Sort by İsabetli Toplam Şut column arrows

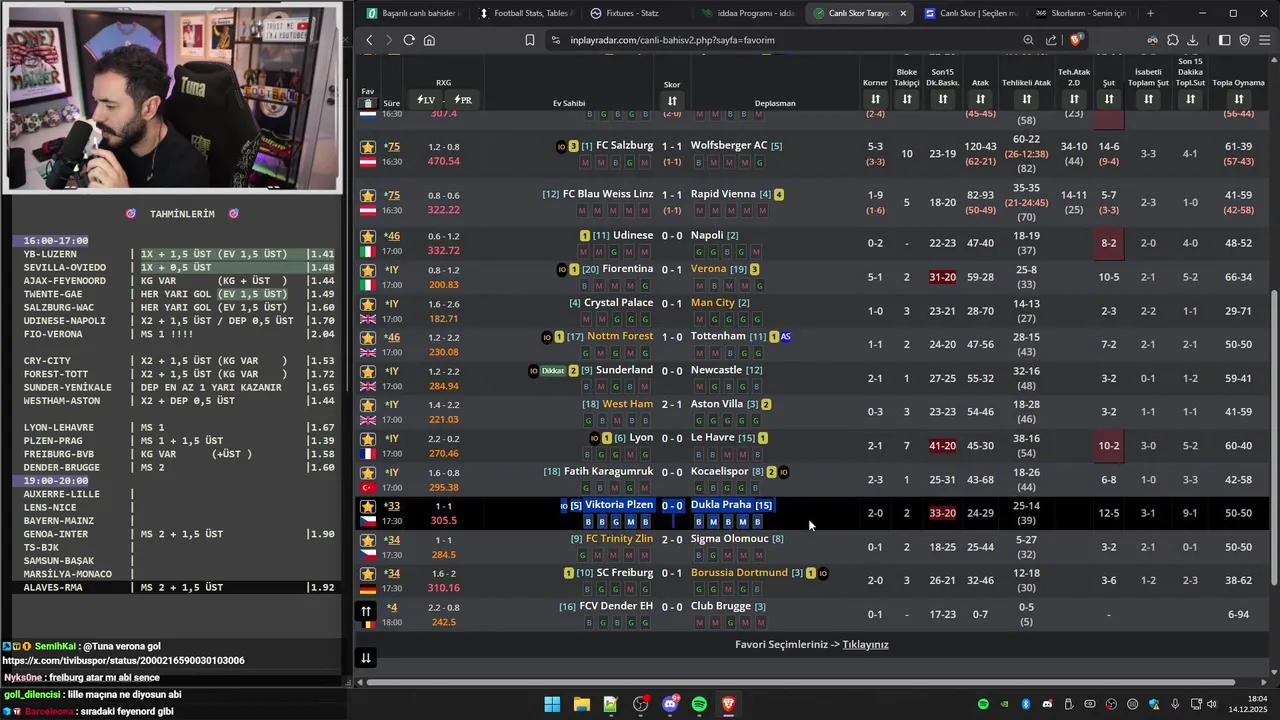coord(1148,99)
